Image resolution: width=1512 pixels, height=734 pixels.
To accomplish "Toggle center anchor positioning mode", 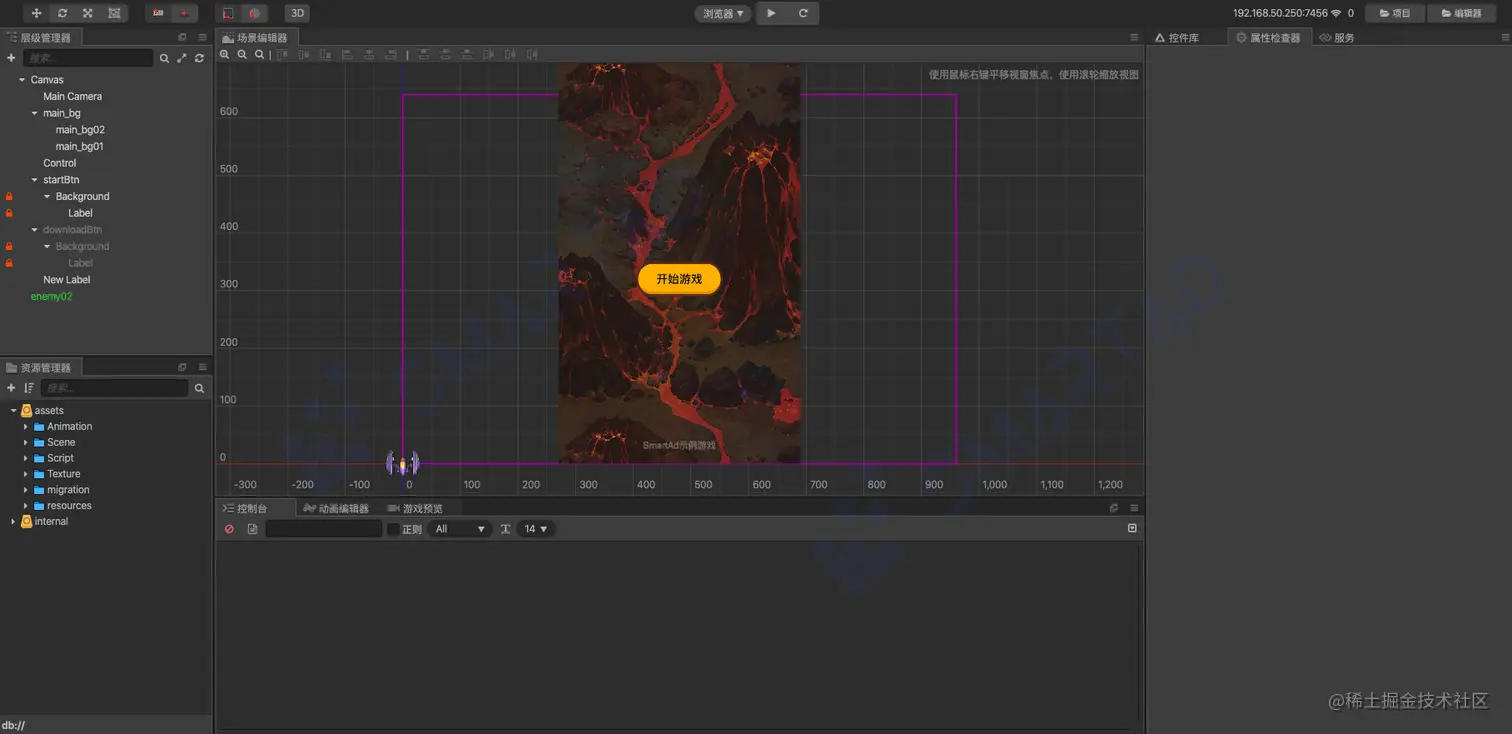I will (184, 13).
